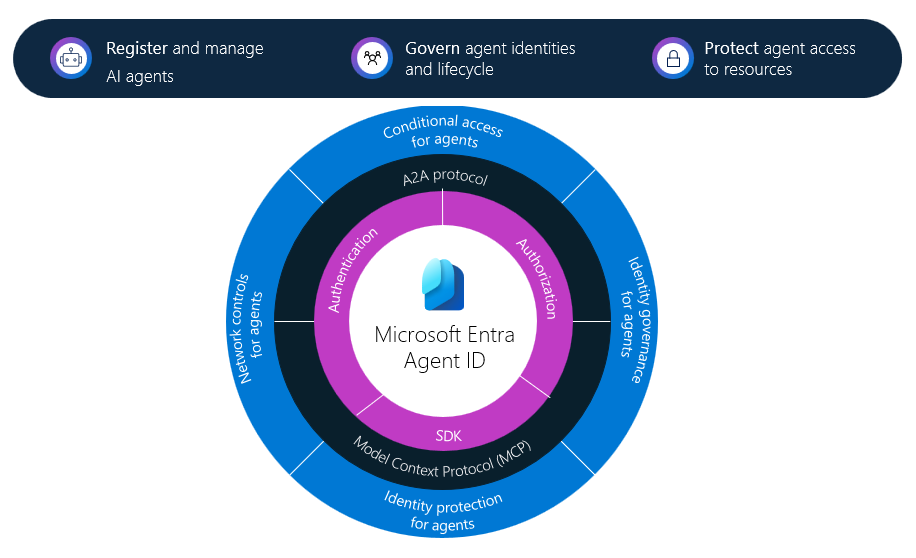Click the 'Conditional access for agents' segment
This screenshot has height=558, width=916.
443,133
